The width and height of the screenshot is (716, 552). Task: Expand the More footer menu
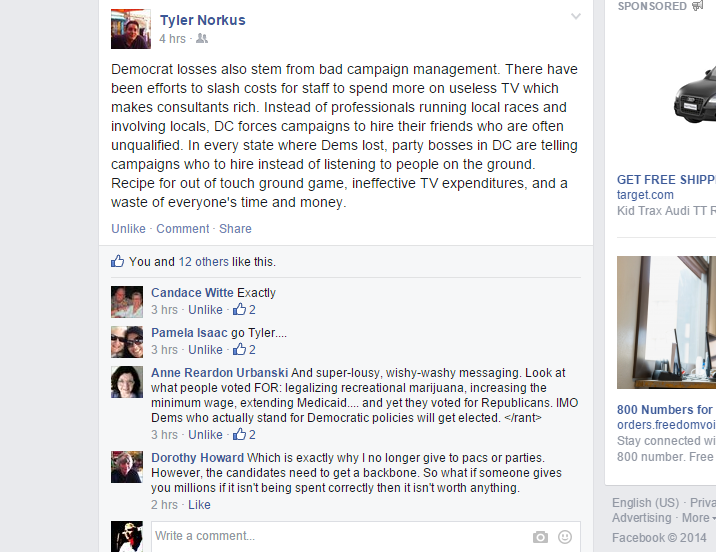698,518
